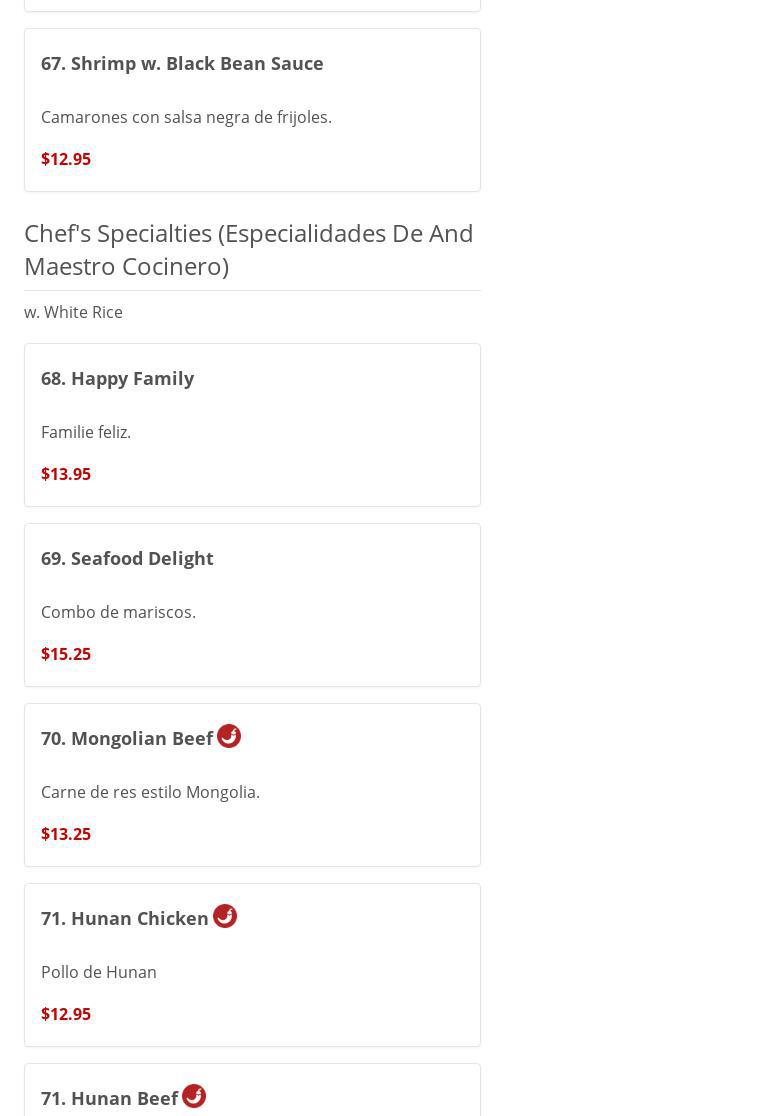Click the 'Pollo de Hunan' description
770x1116 pixels.
[99, 972]
